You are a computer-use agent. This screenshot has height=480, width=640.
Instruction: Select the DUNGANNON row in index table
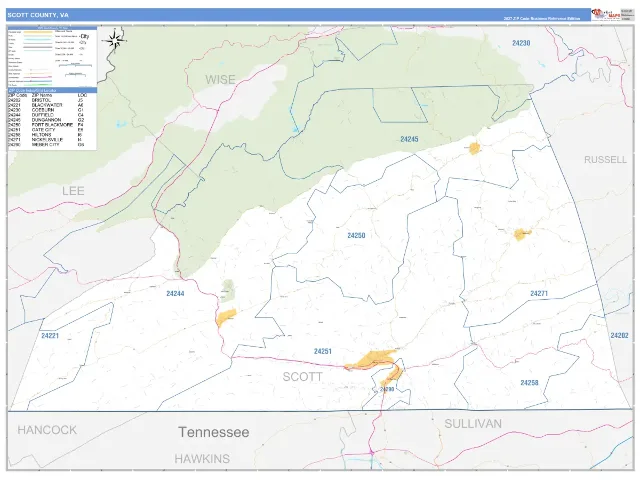[47, 120]
